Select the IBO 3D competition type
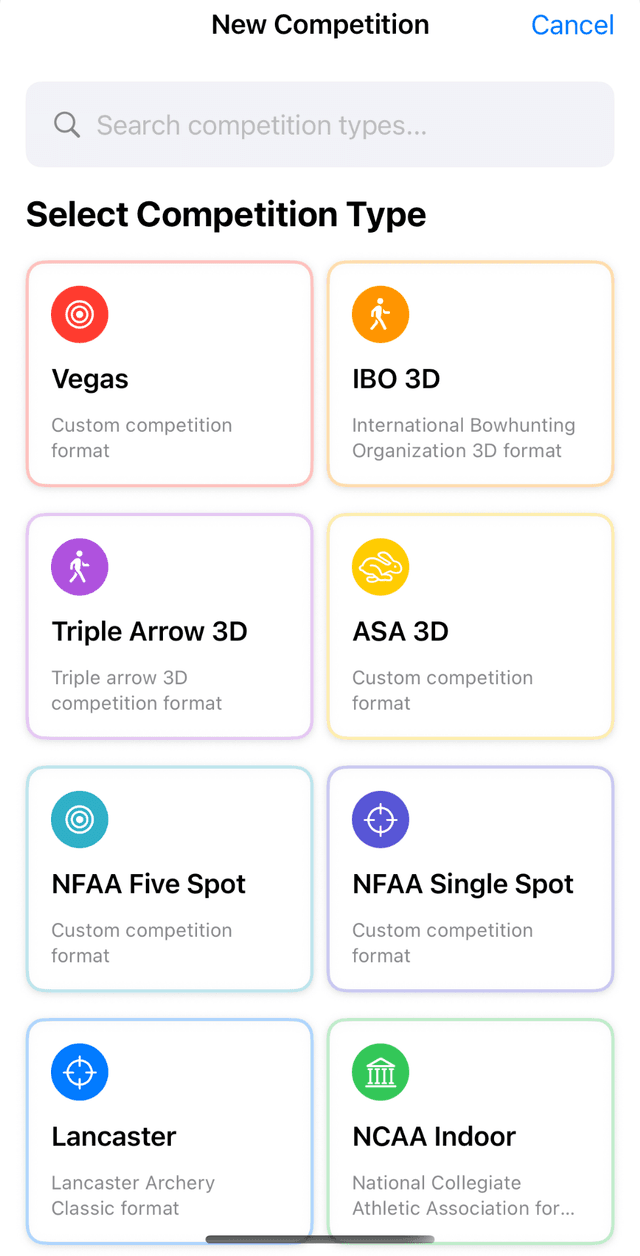 point(470,374)
